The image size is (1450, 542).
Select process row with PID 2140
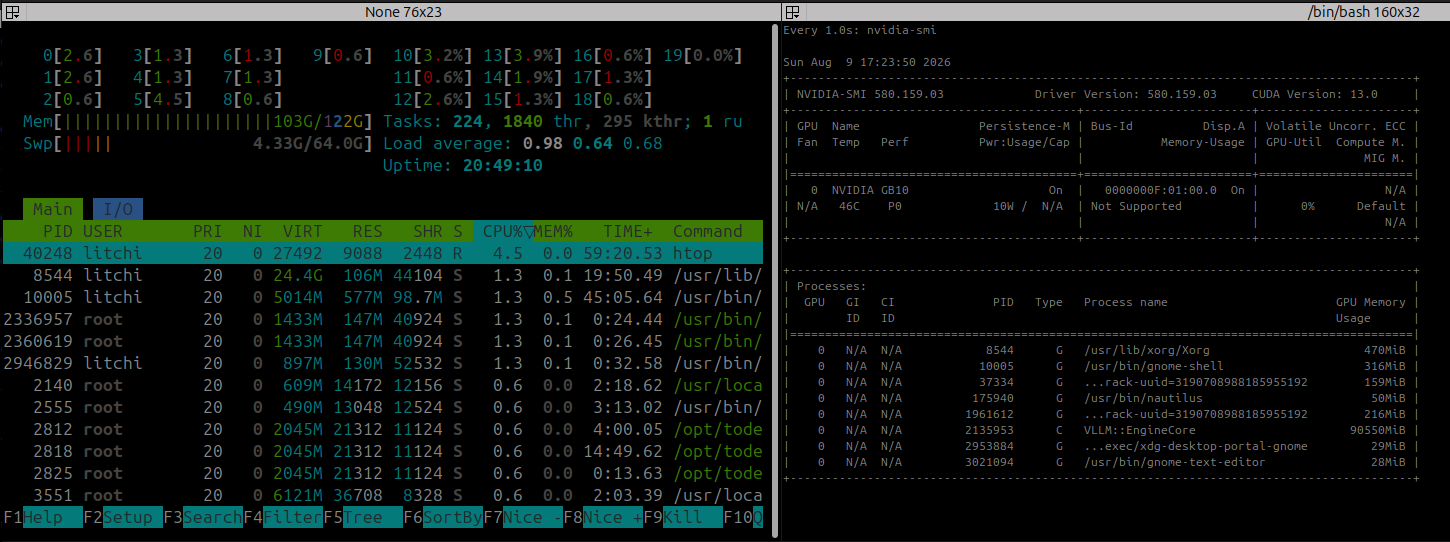click(x=383, y=385)
